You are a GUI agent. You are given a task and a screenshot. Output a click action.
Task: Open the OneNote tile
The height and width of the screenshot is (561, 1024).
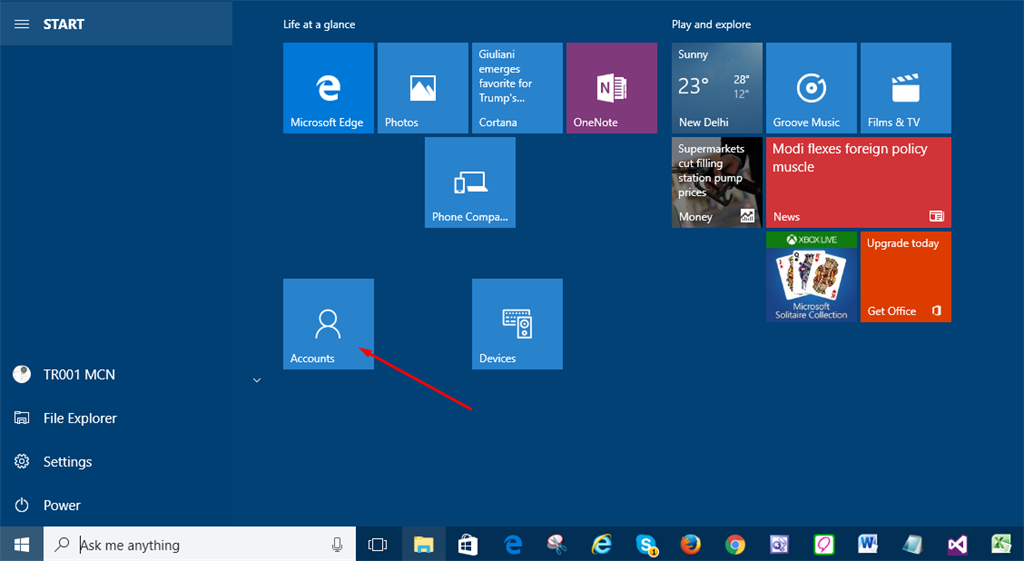point(611,88)
